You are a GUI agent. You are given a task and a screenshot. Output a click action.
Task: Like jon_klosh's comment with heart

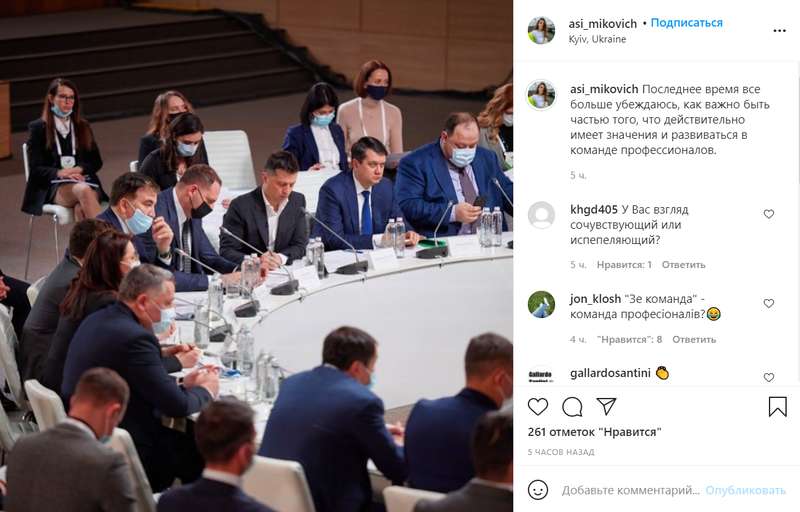pyautogui.click(x=769, y=303)
